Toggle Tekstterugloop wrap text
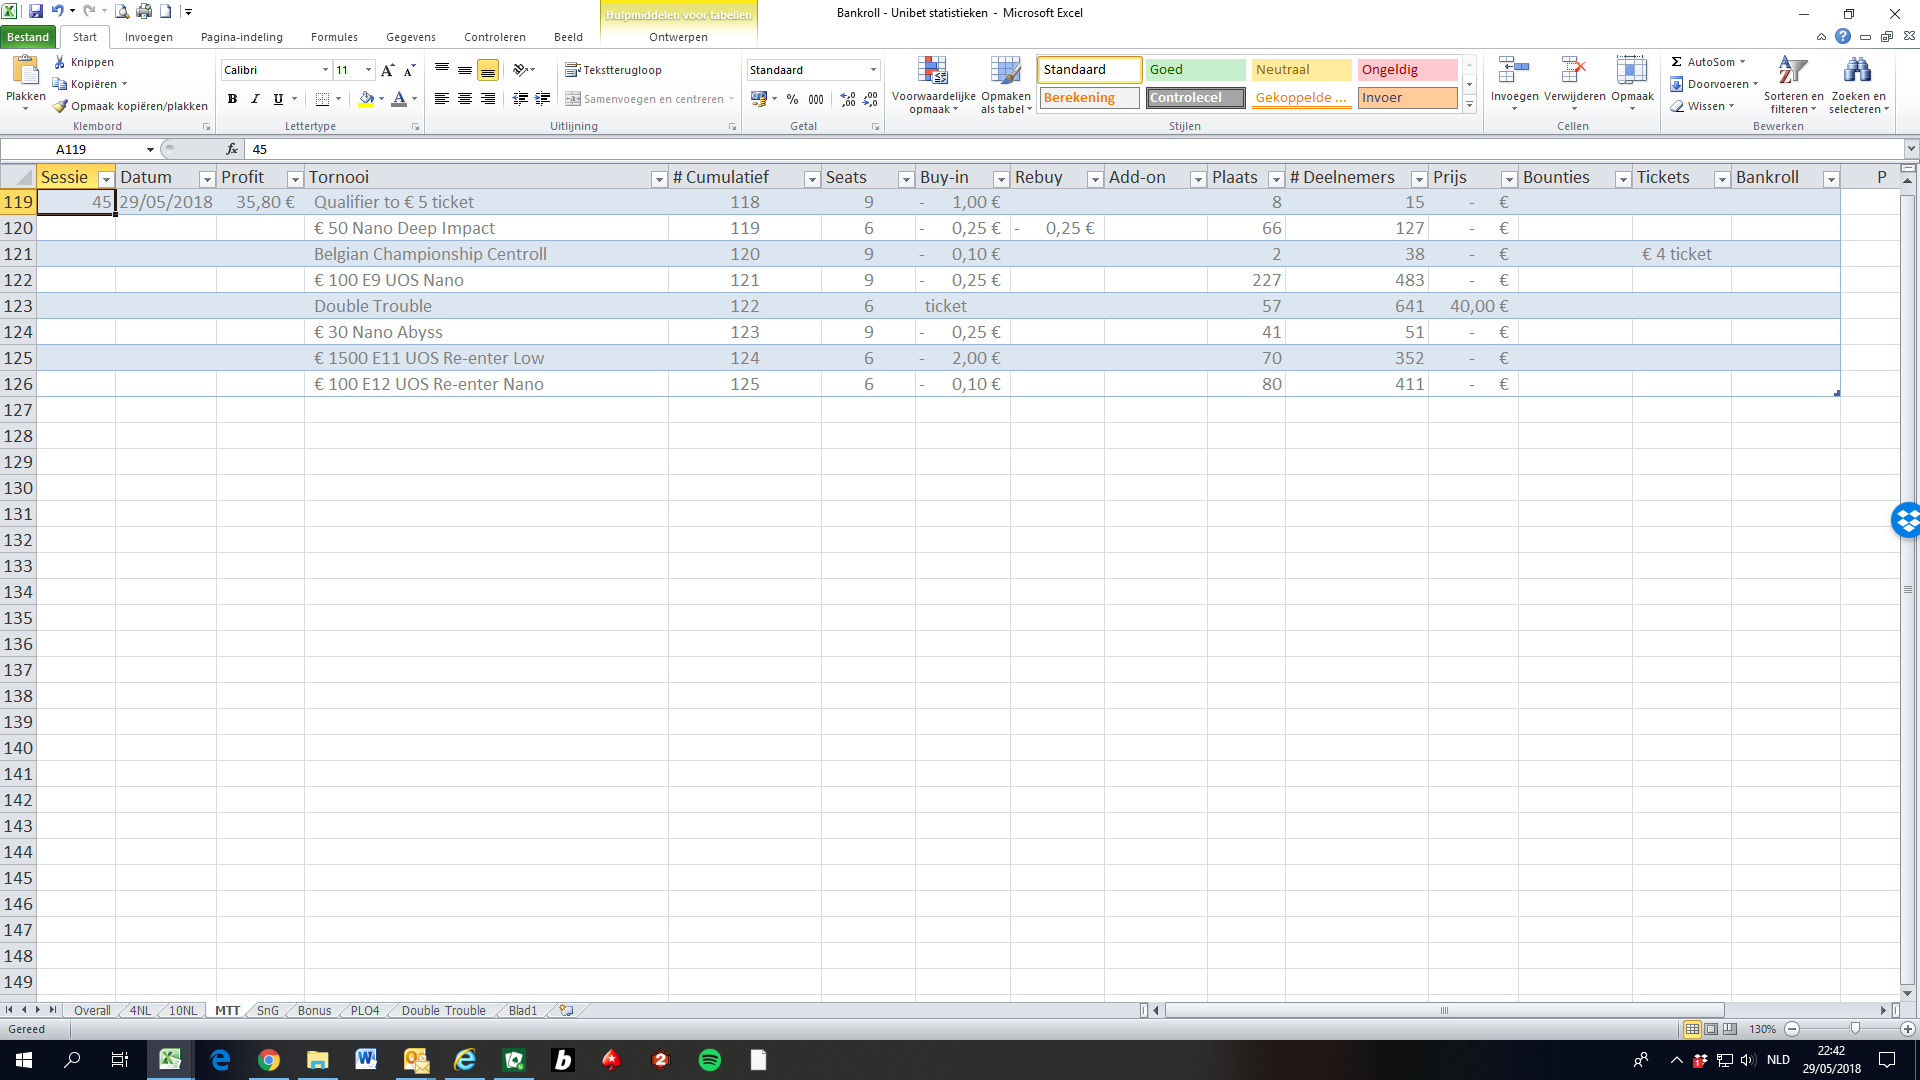The image size is (1920, 1080). 613,70
